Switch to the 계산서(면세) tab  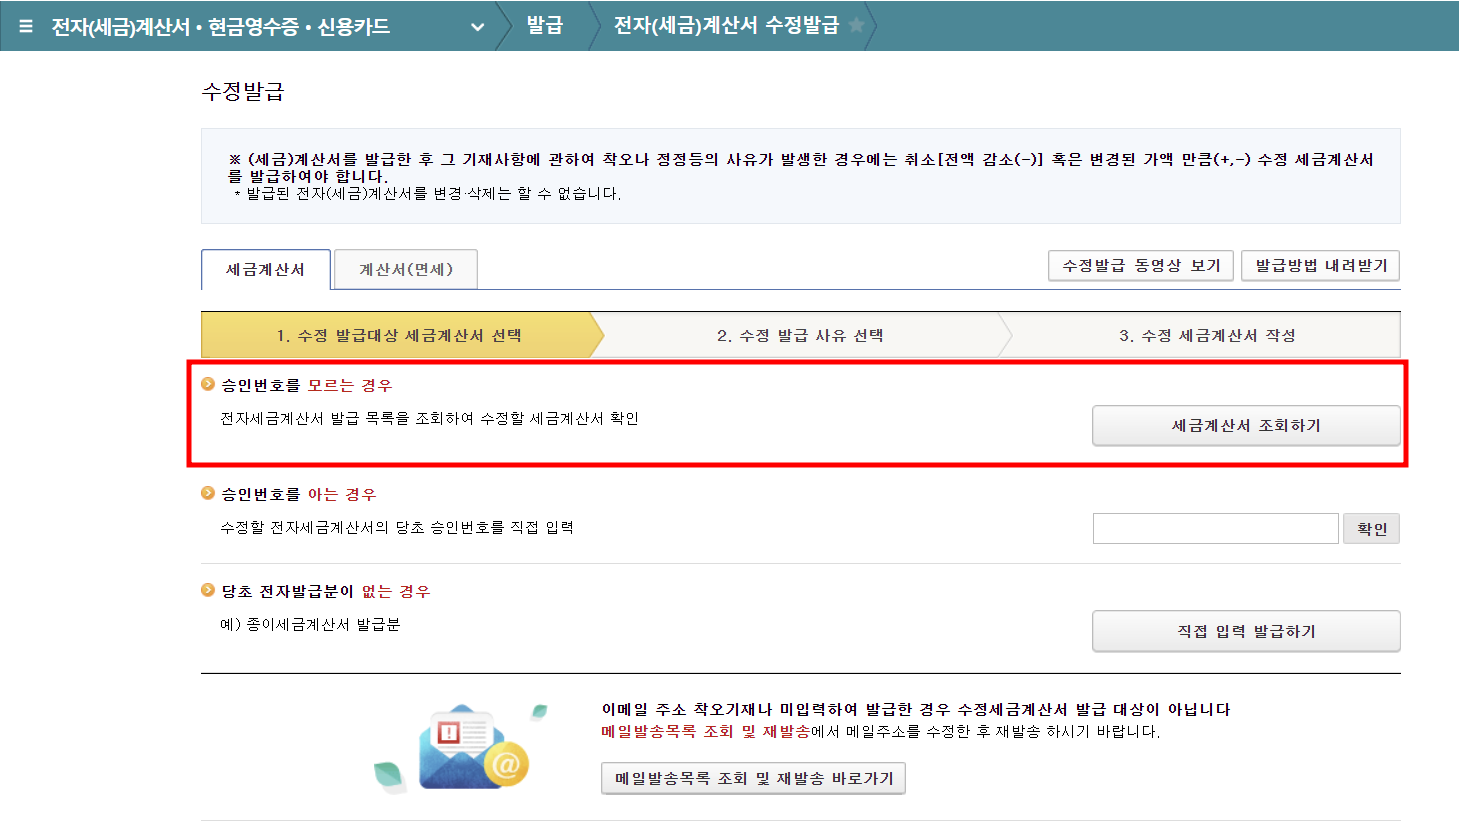click(405, 269)
